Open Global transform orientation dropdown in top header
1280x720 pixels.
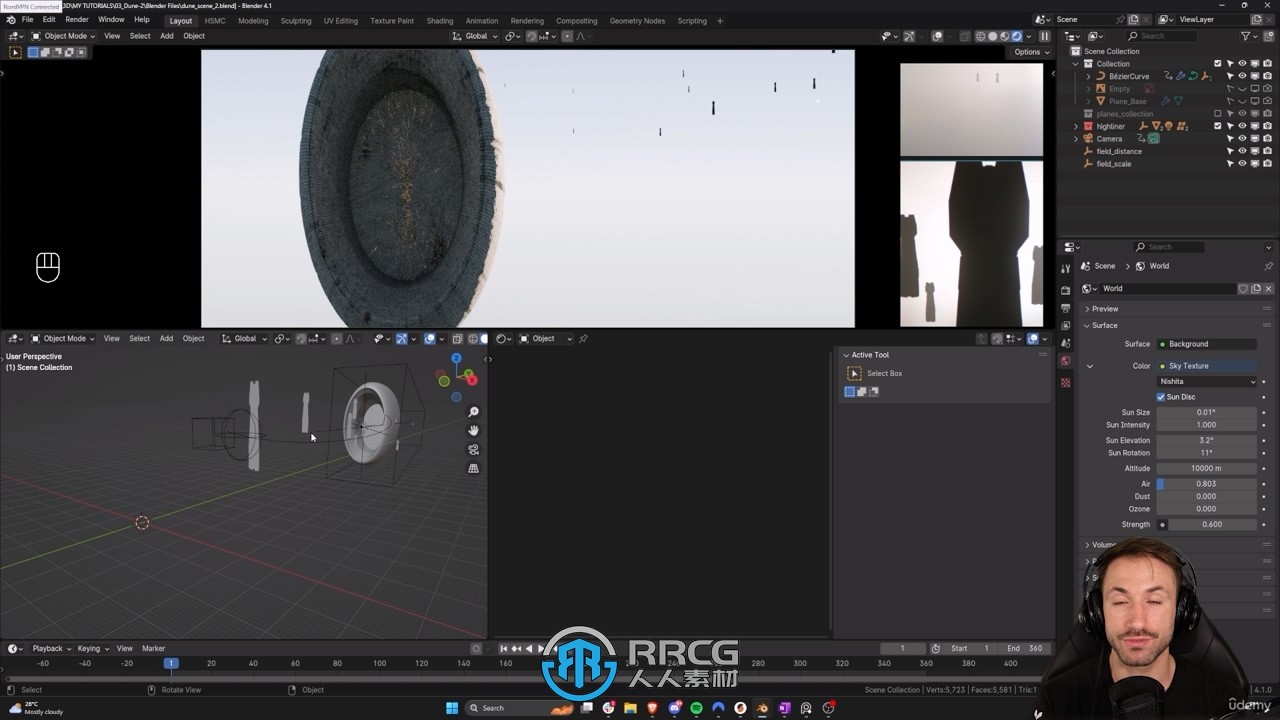tap(476, 36)
